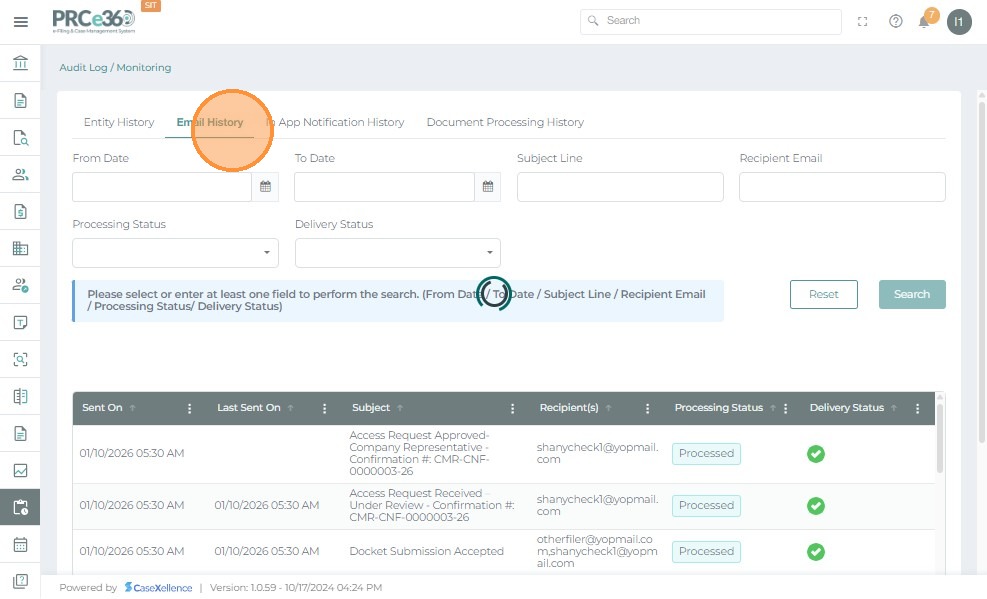Click green delivery check for CMR-CNF approved row

click(816, 454)
